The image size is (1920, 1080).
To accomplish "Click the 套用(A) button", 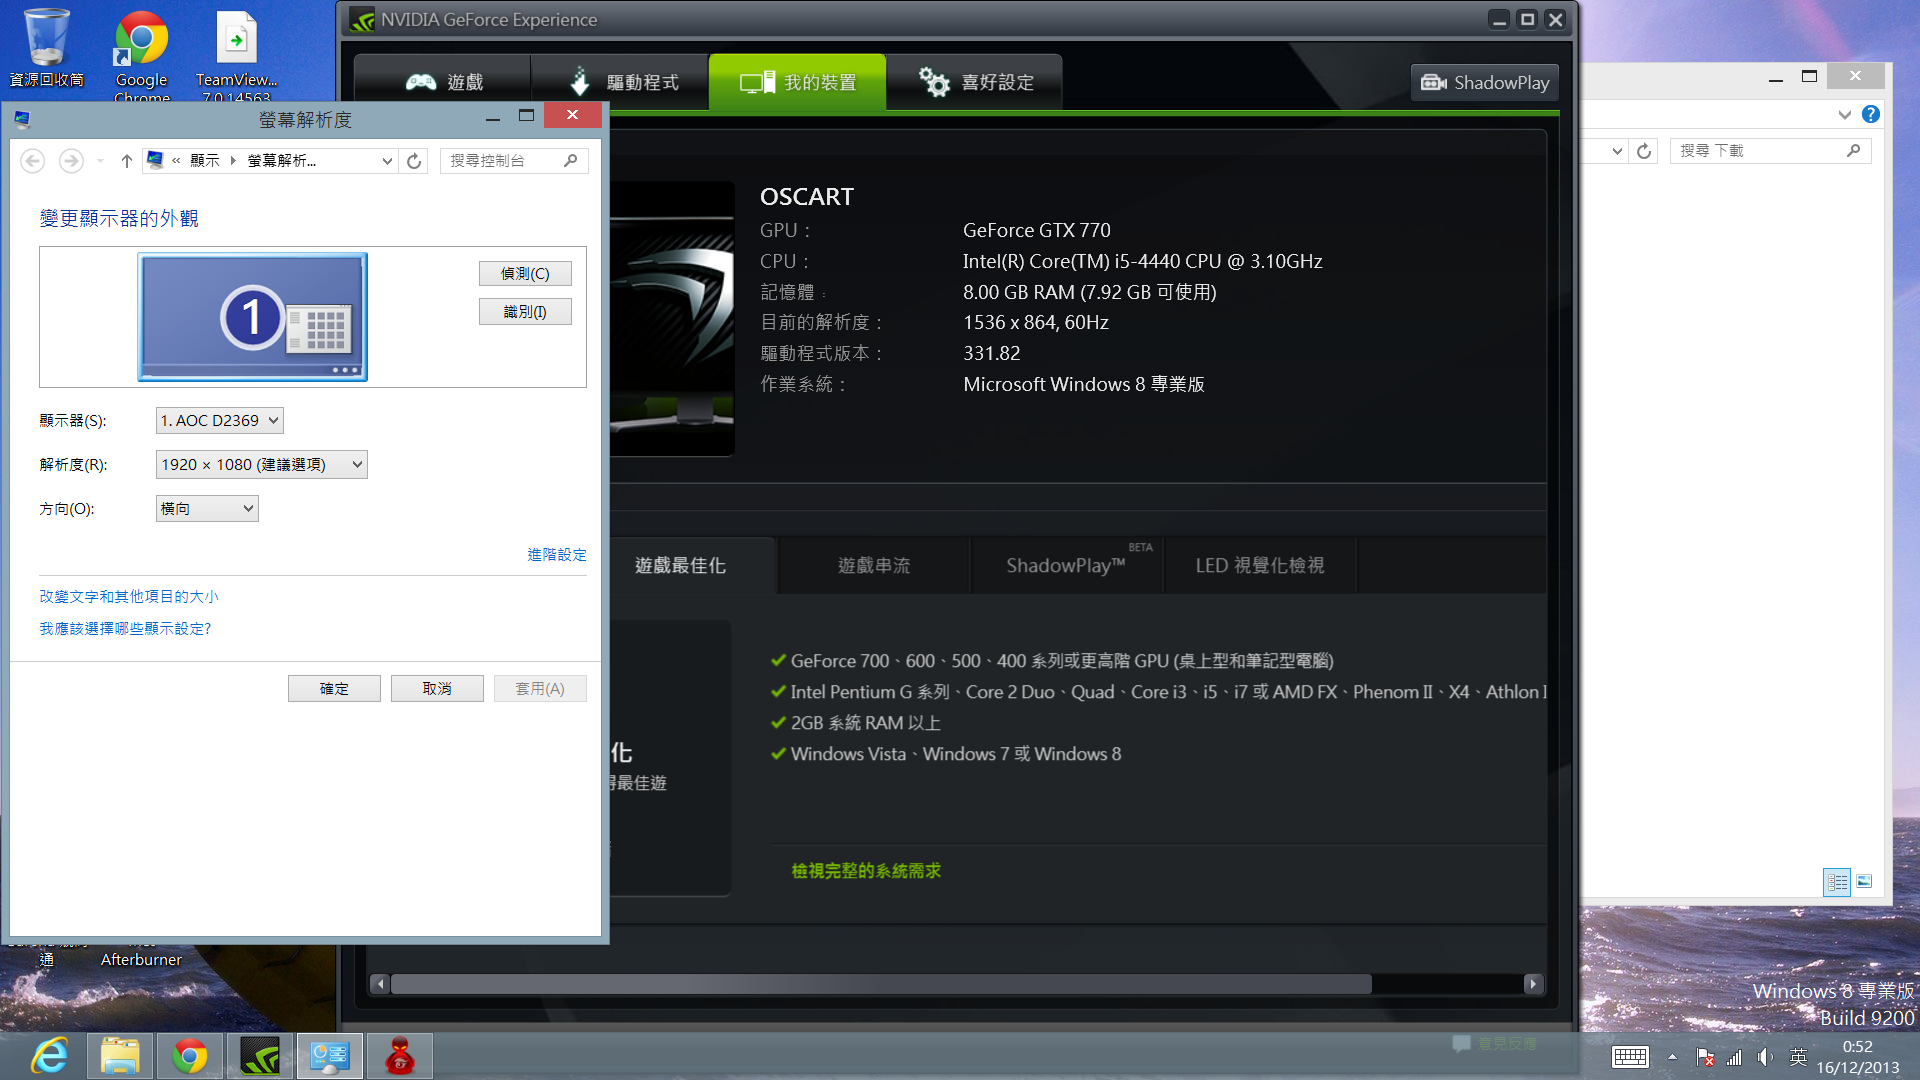I will pyautogui.click(x=540, y=689).
